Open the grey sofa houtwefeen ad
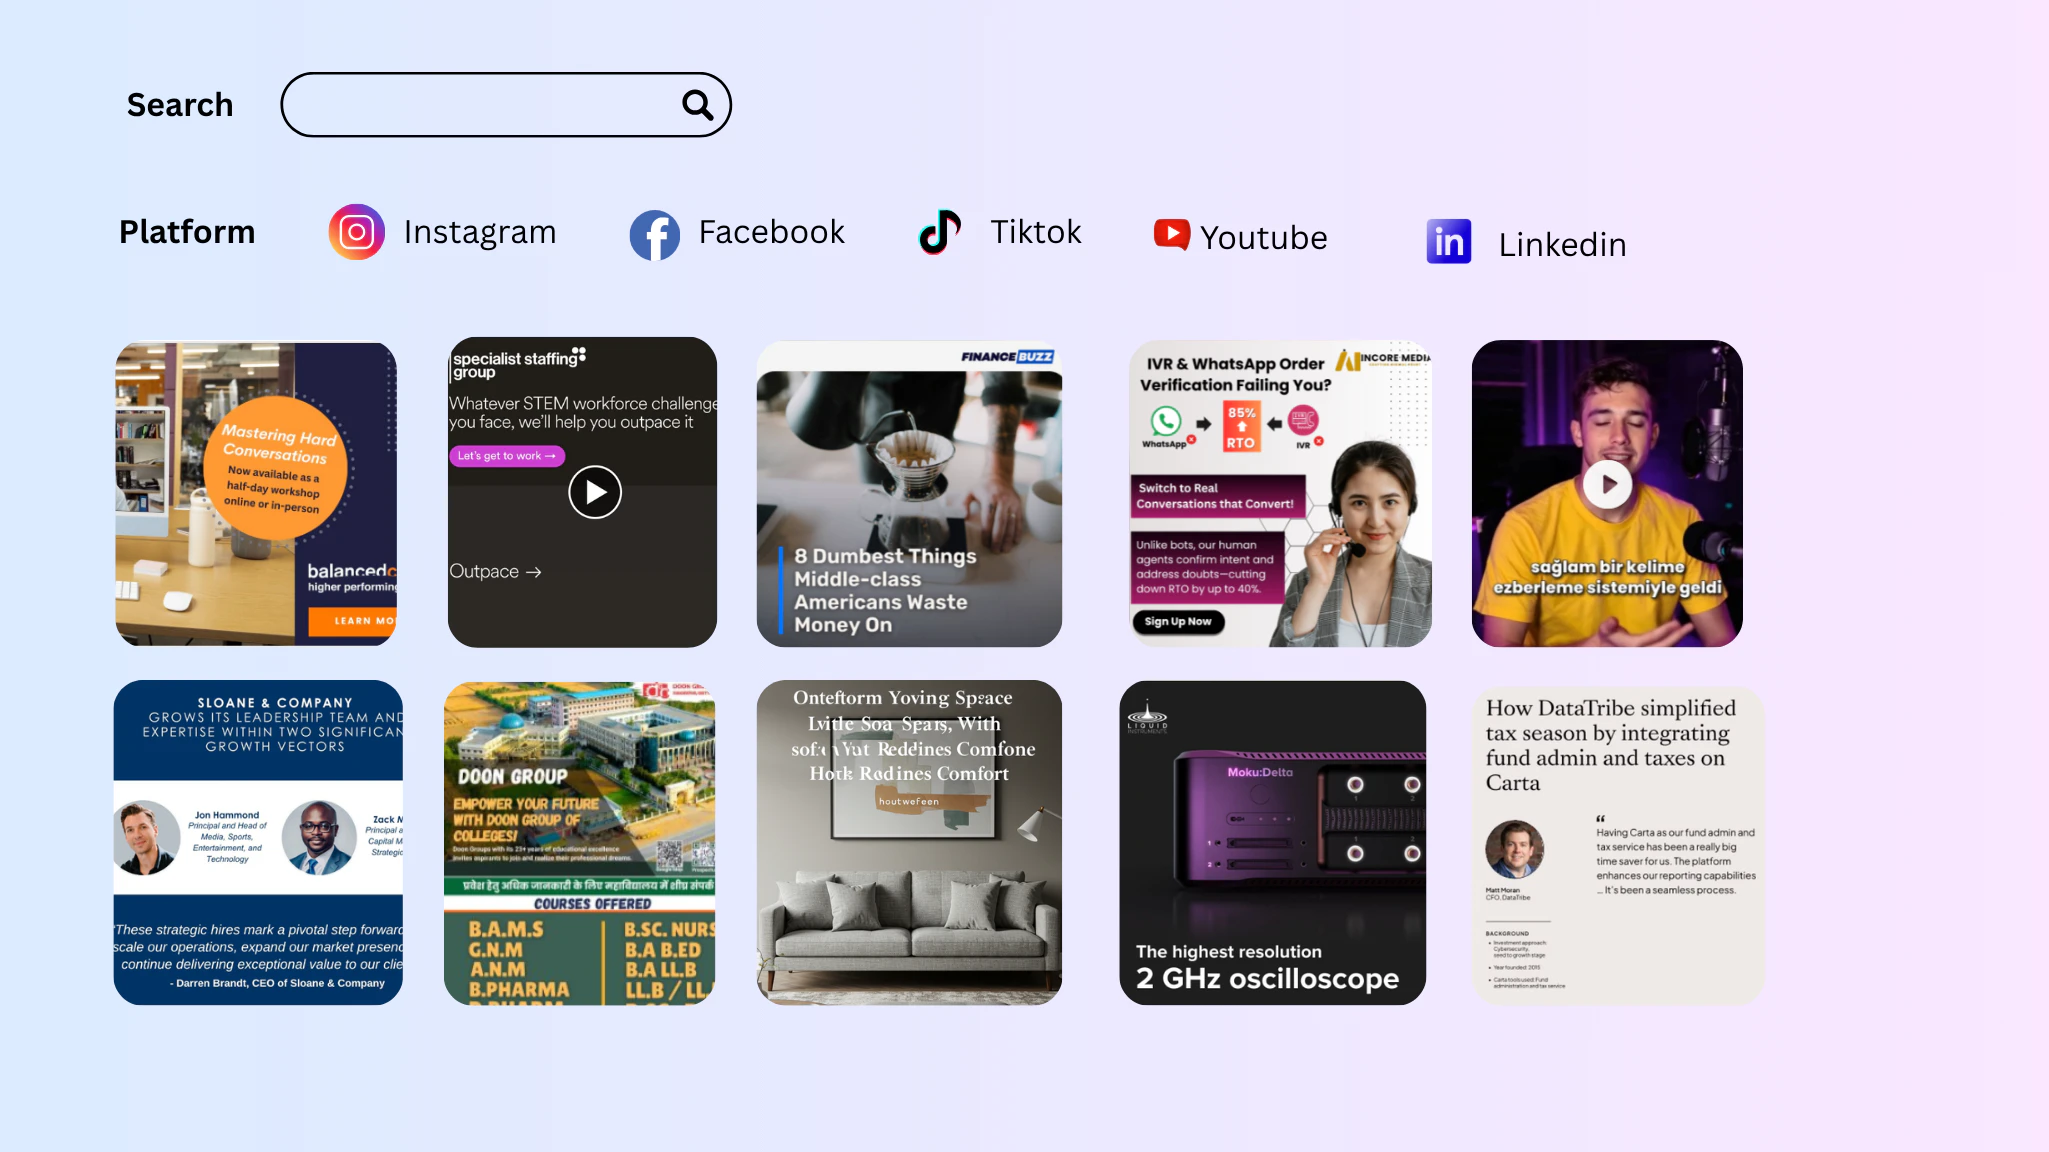The width and height of the screenshot is (2049, 1152). point(909,843)
